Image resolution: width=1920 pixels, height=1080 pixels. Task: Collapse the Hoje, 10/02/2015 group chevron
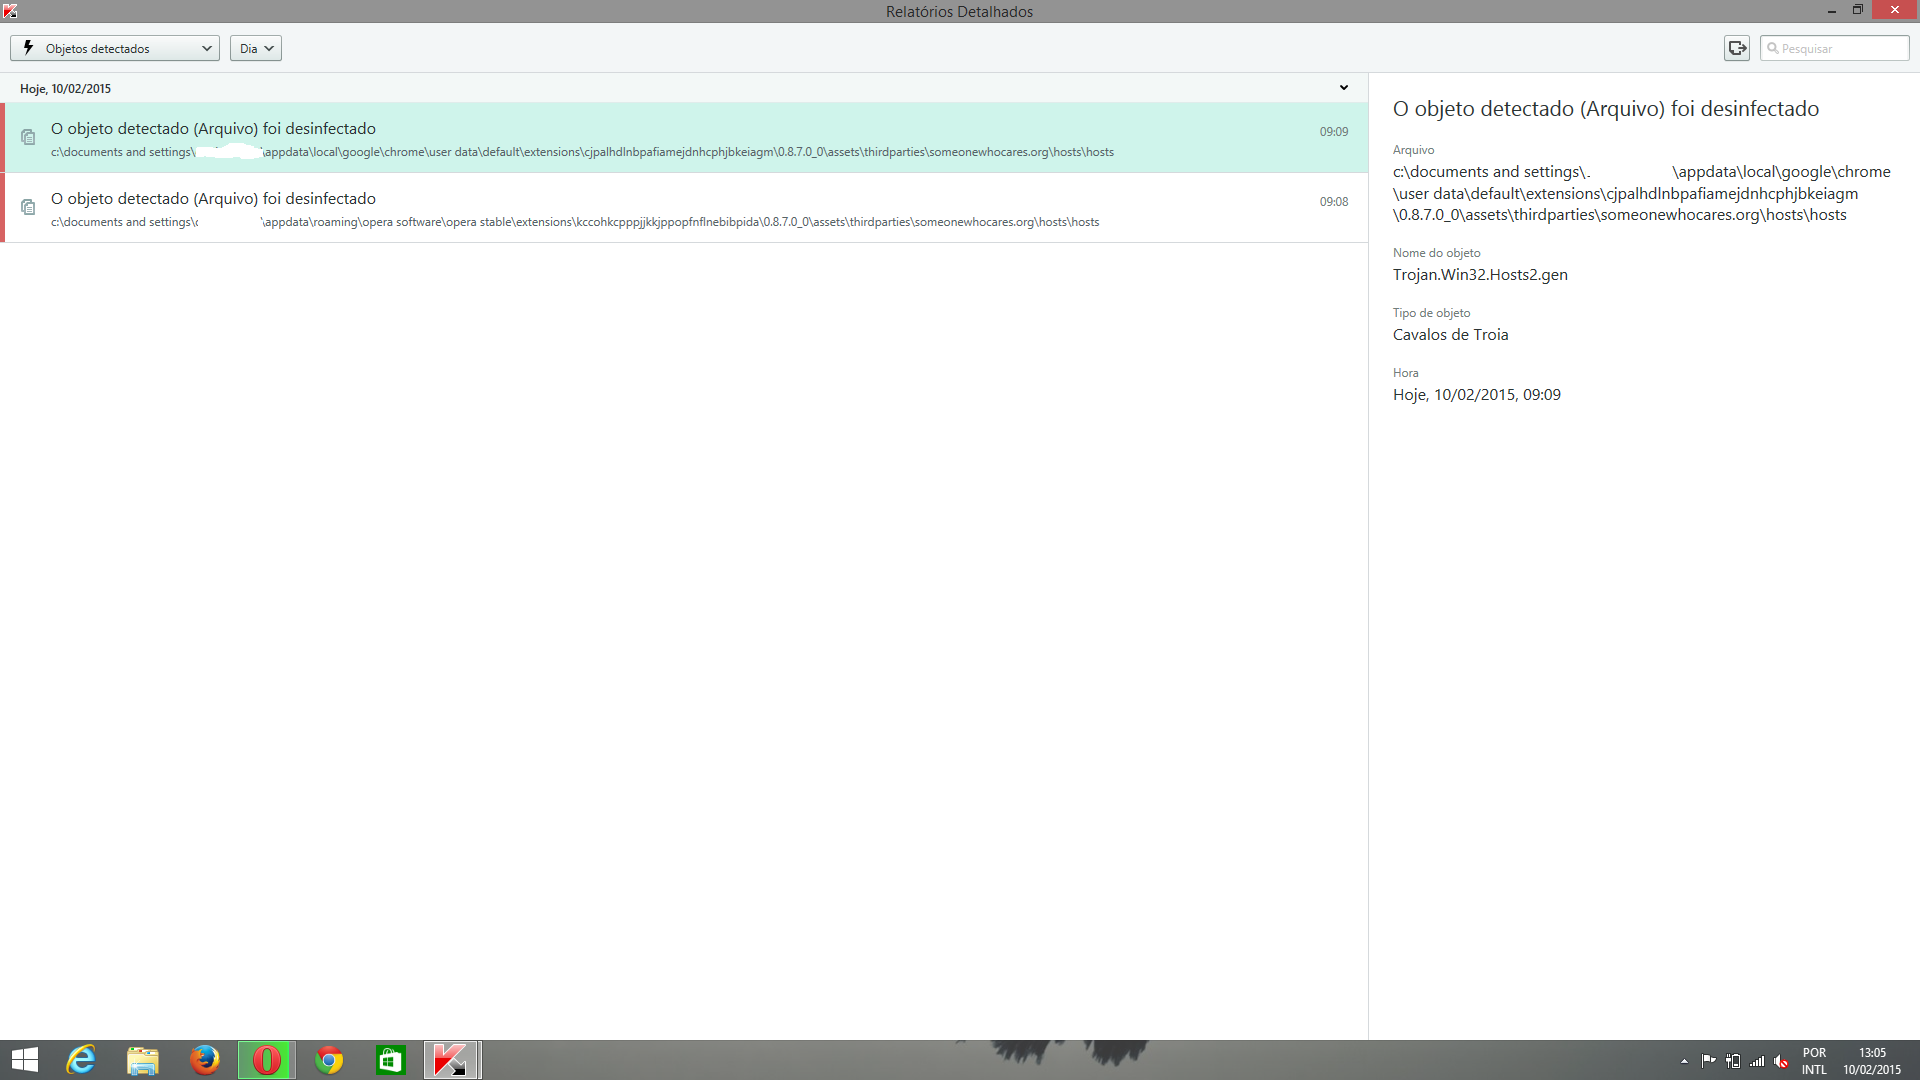(1344, 88)
